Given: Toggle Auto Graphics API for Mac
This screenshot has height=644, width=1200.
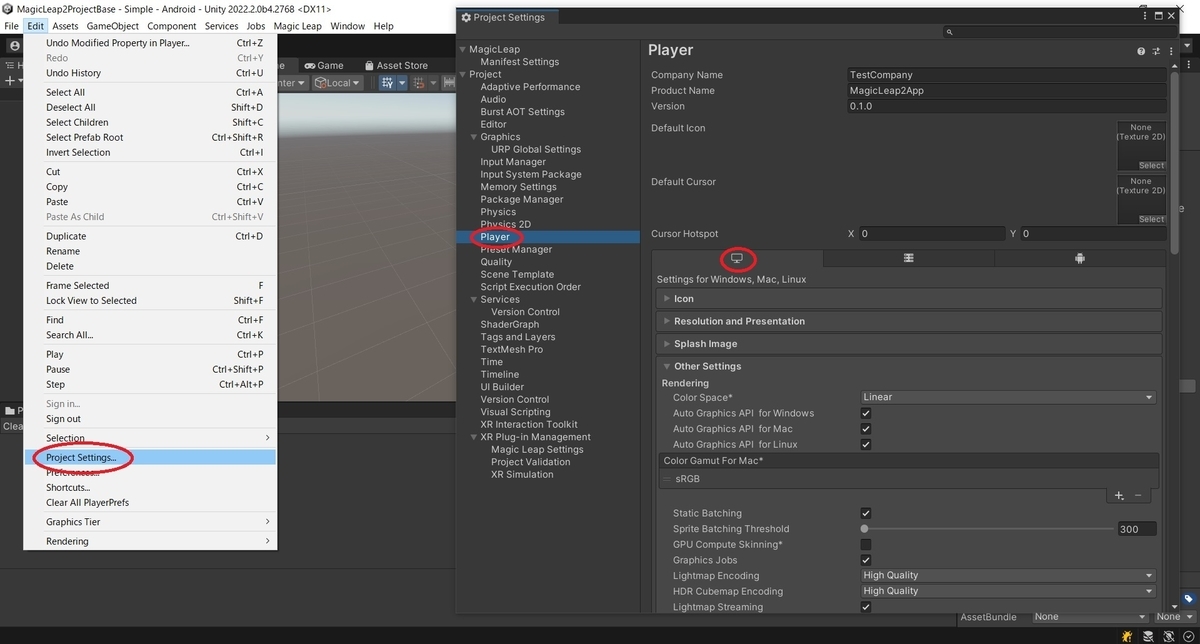Looking at the screenshot, I should (866, 429).
